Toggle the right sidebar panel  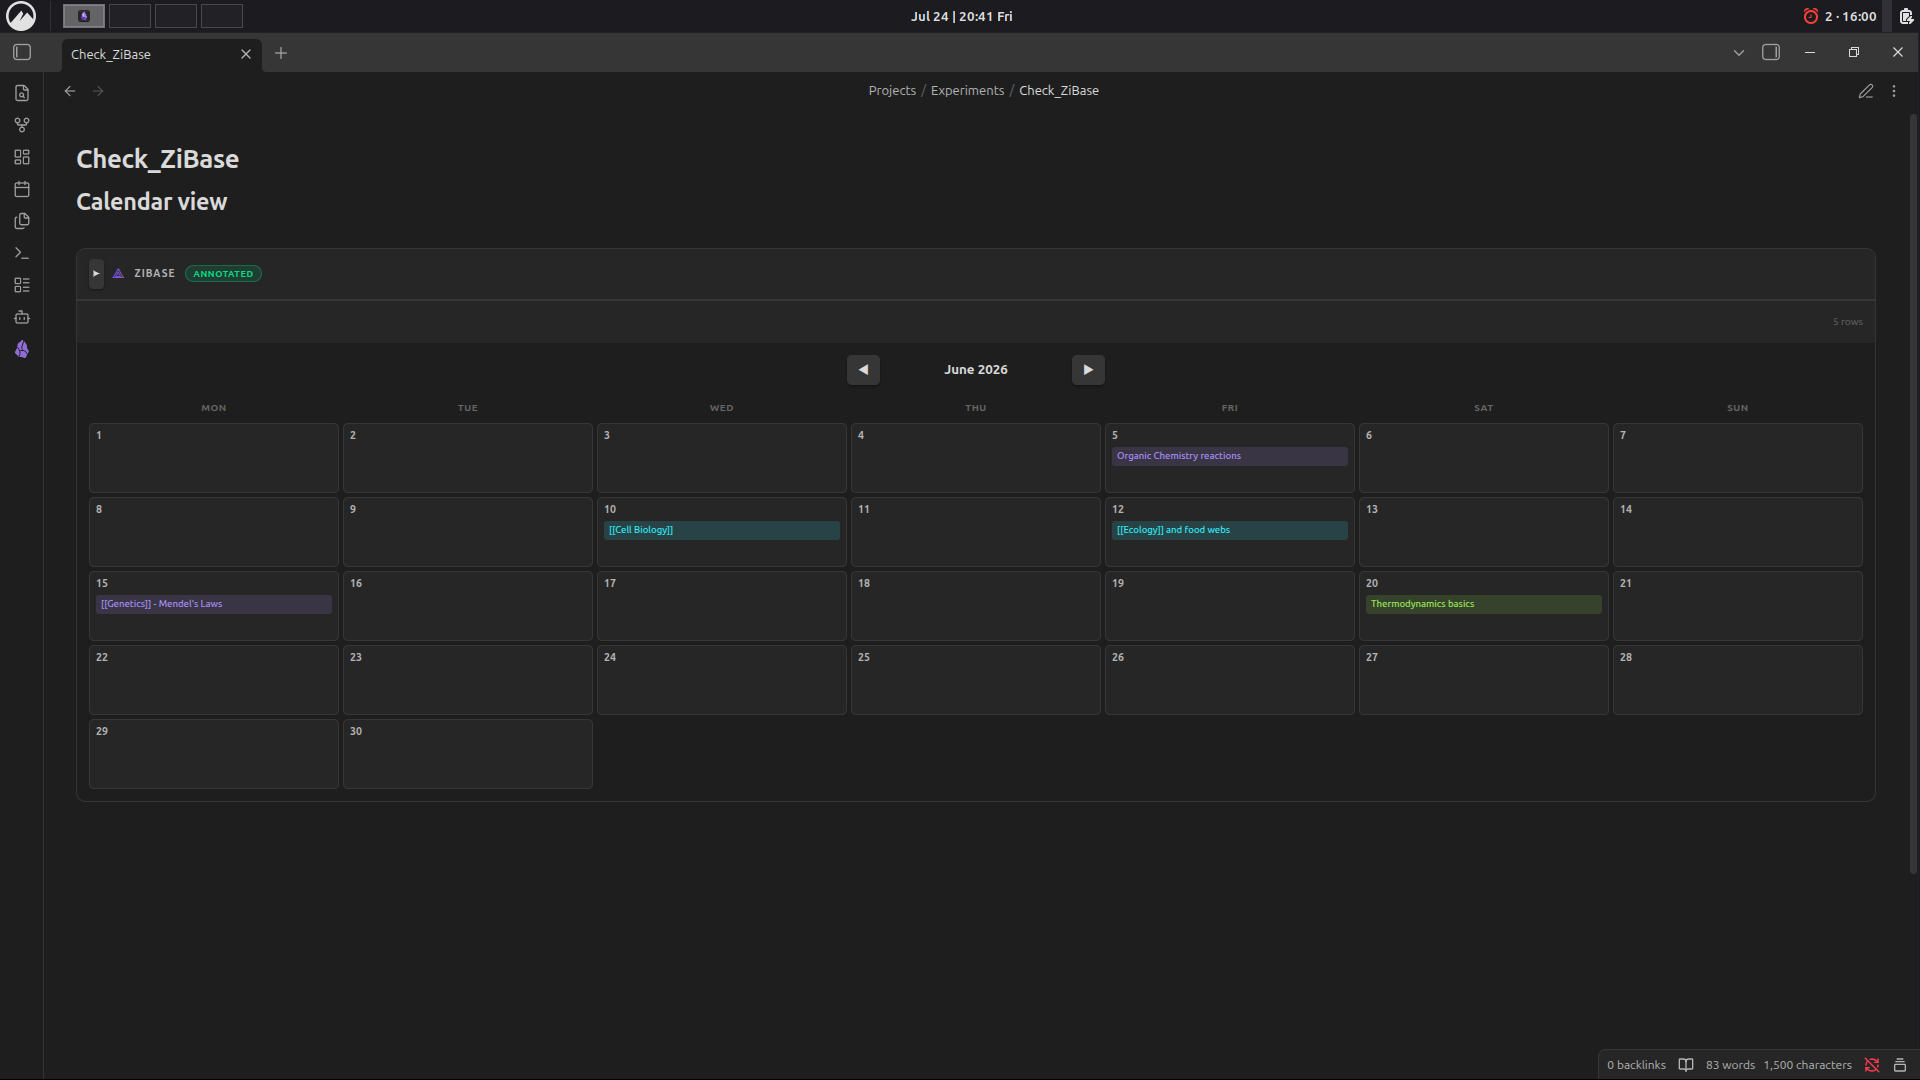coord(1771,52)
